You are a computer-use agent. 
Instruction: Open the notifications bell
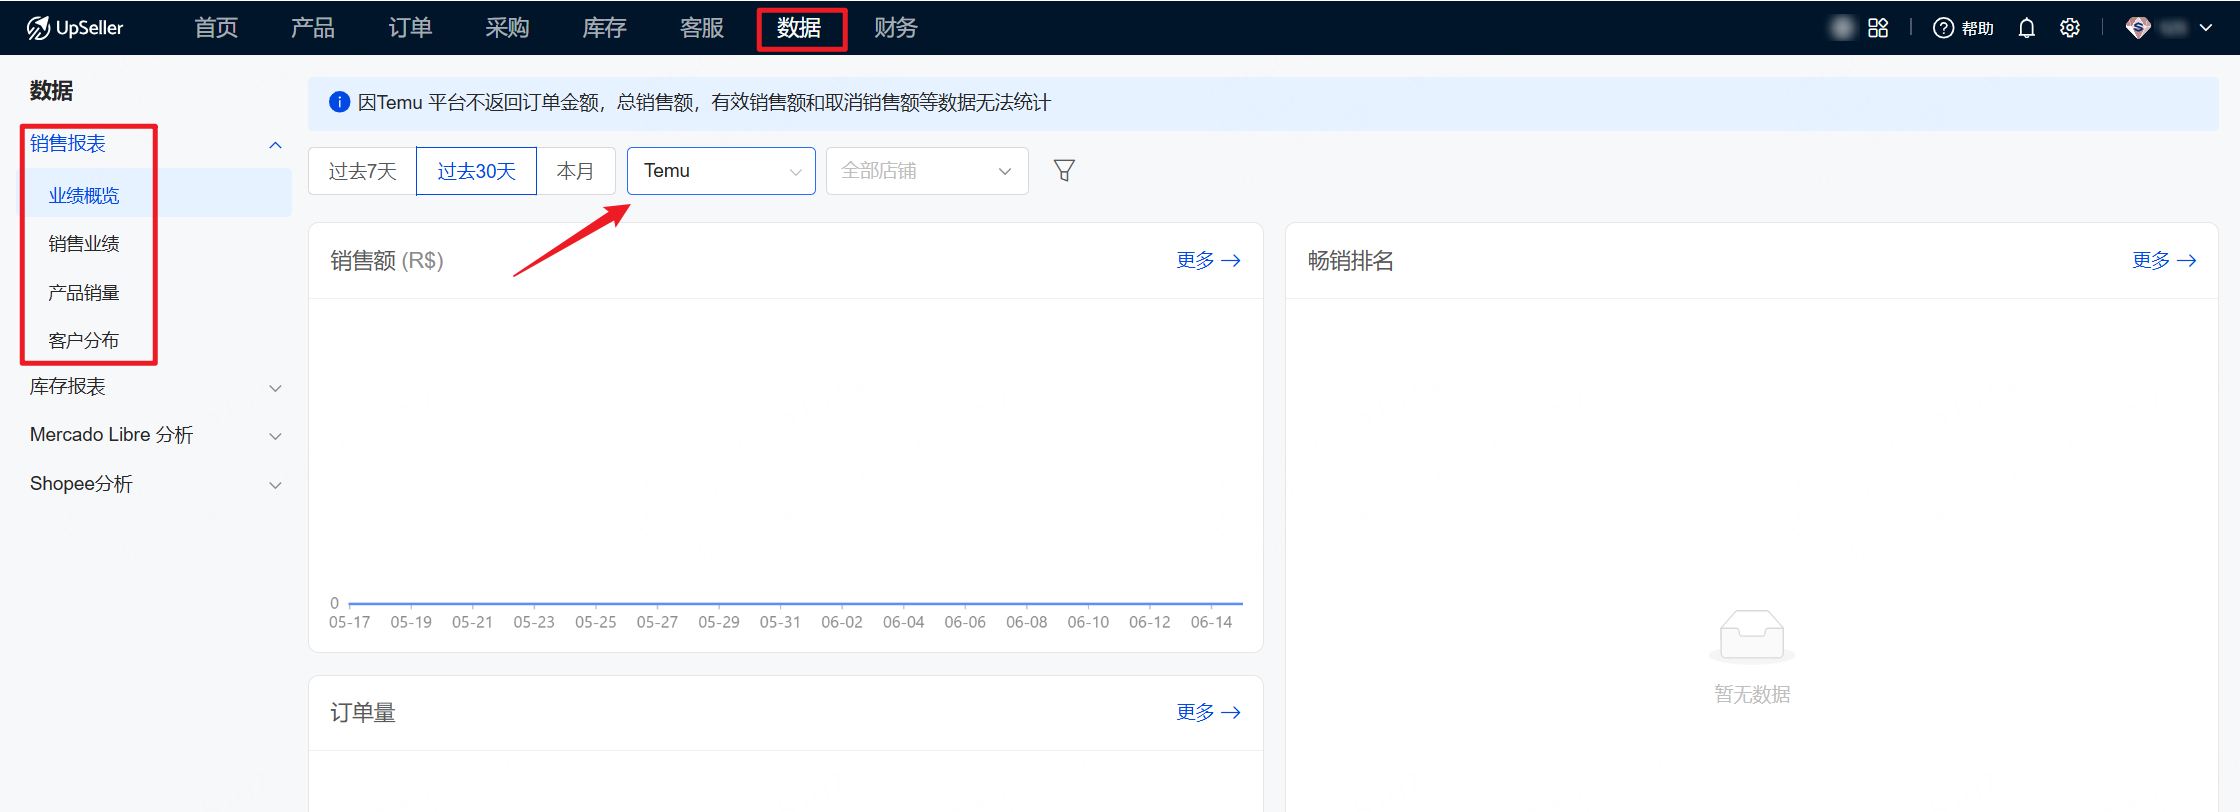[x=2026, y=28]
